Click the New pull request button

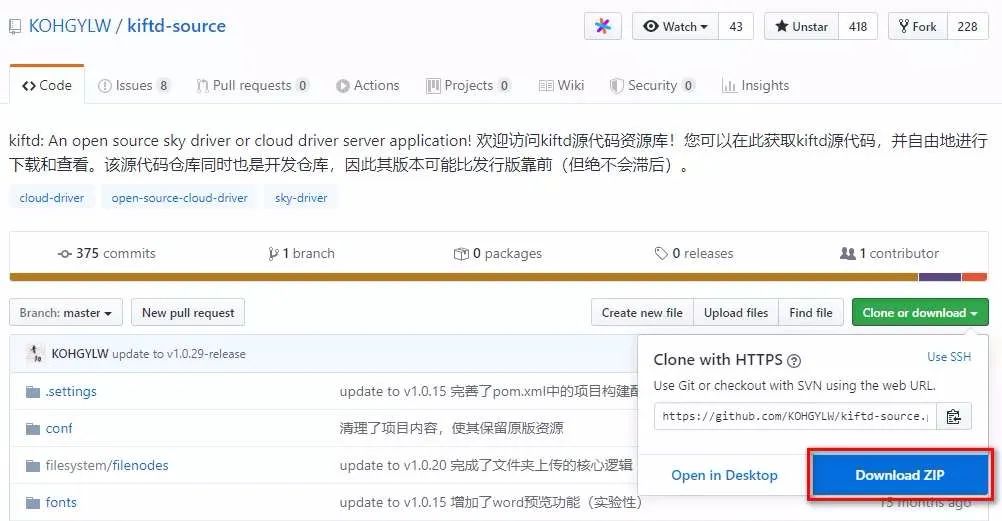[x=188, y=313]
